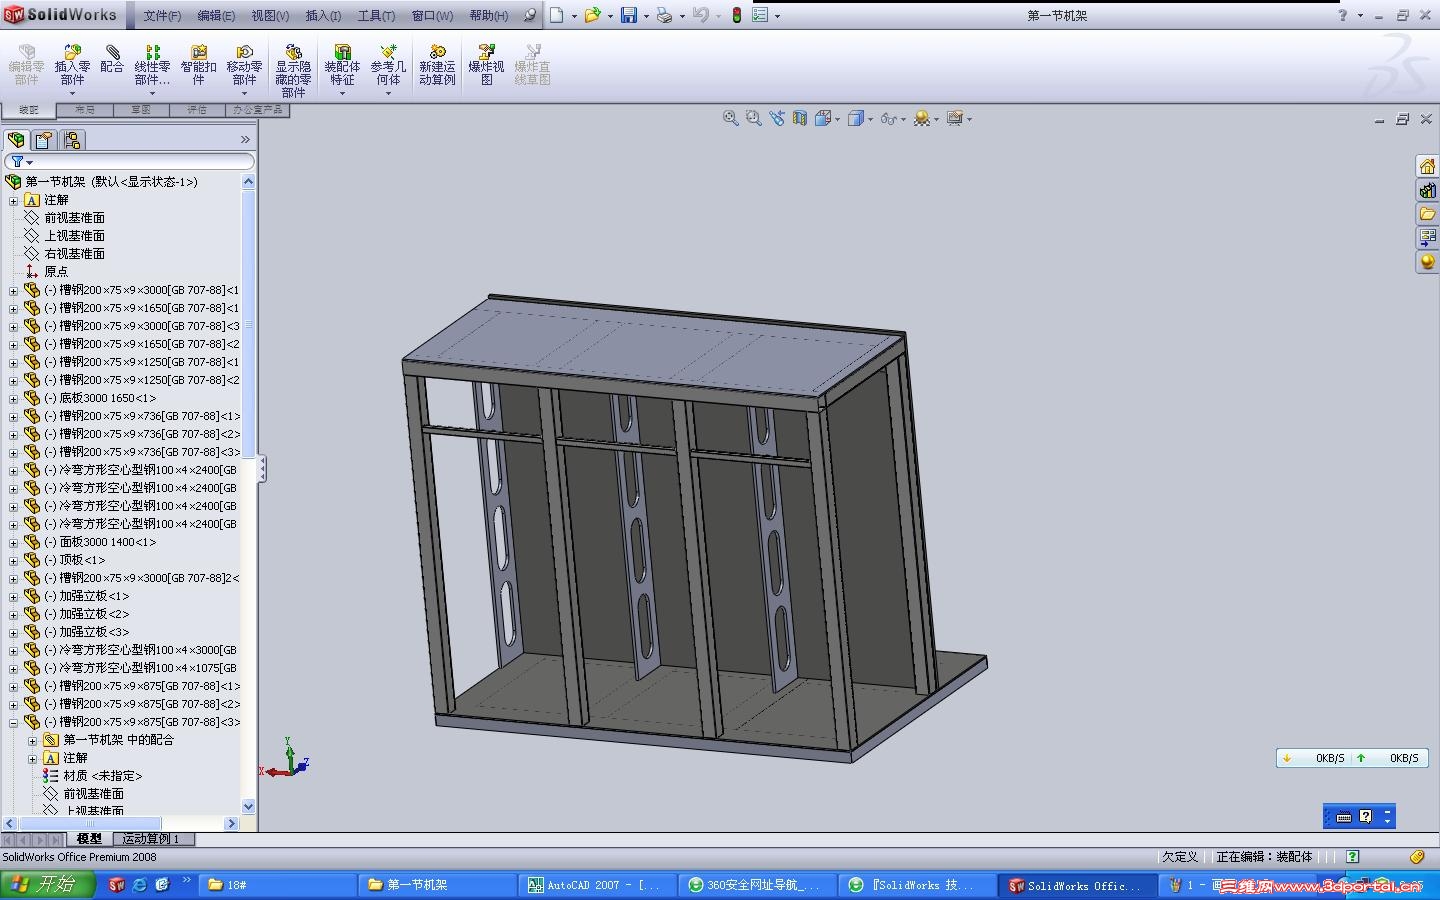The image size is (1440, 900).
Task: Click the tree panel vertical scrollbar down arrow
Action: 249,806
